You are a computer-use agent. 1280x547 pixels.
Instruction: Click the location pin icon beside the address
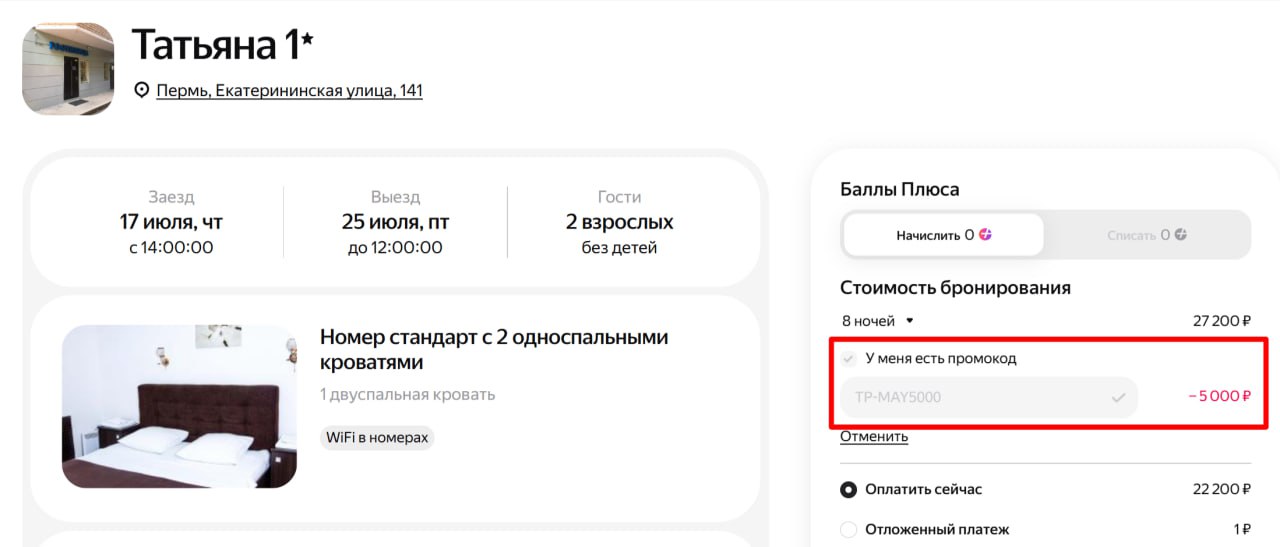[141, 91]
